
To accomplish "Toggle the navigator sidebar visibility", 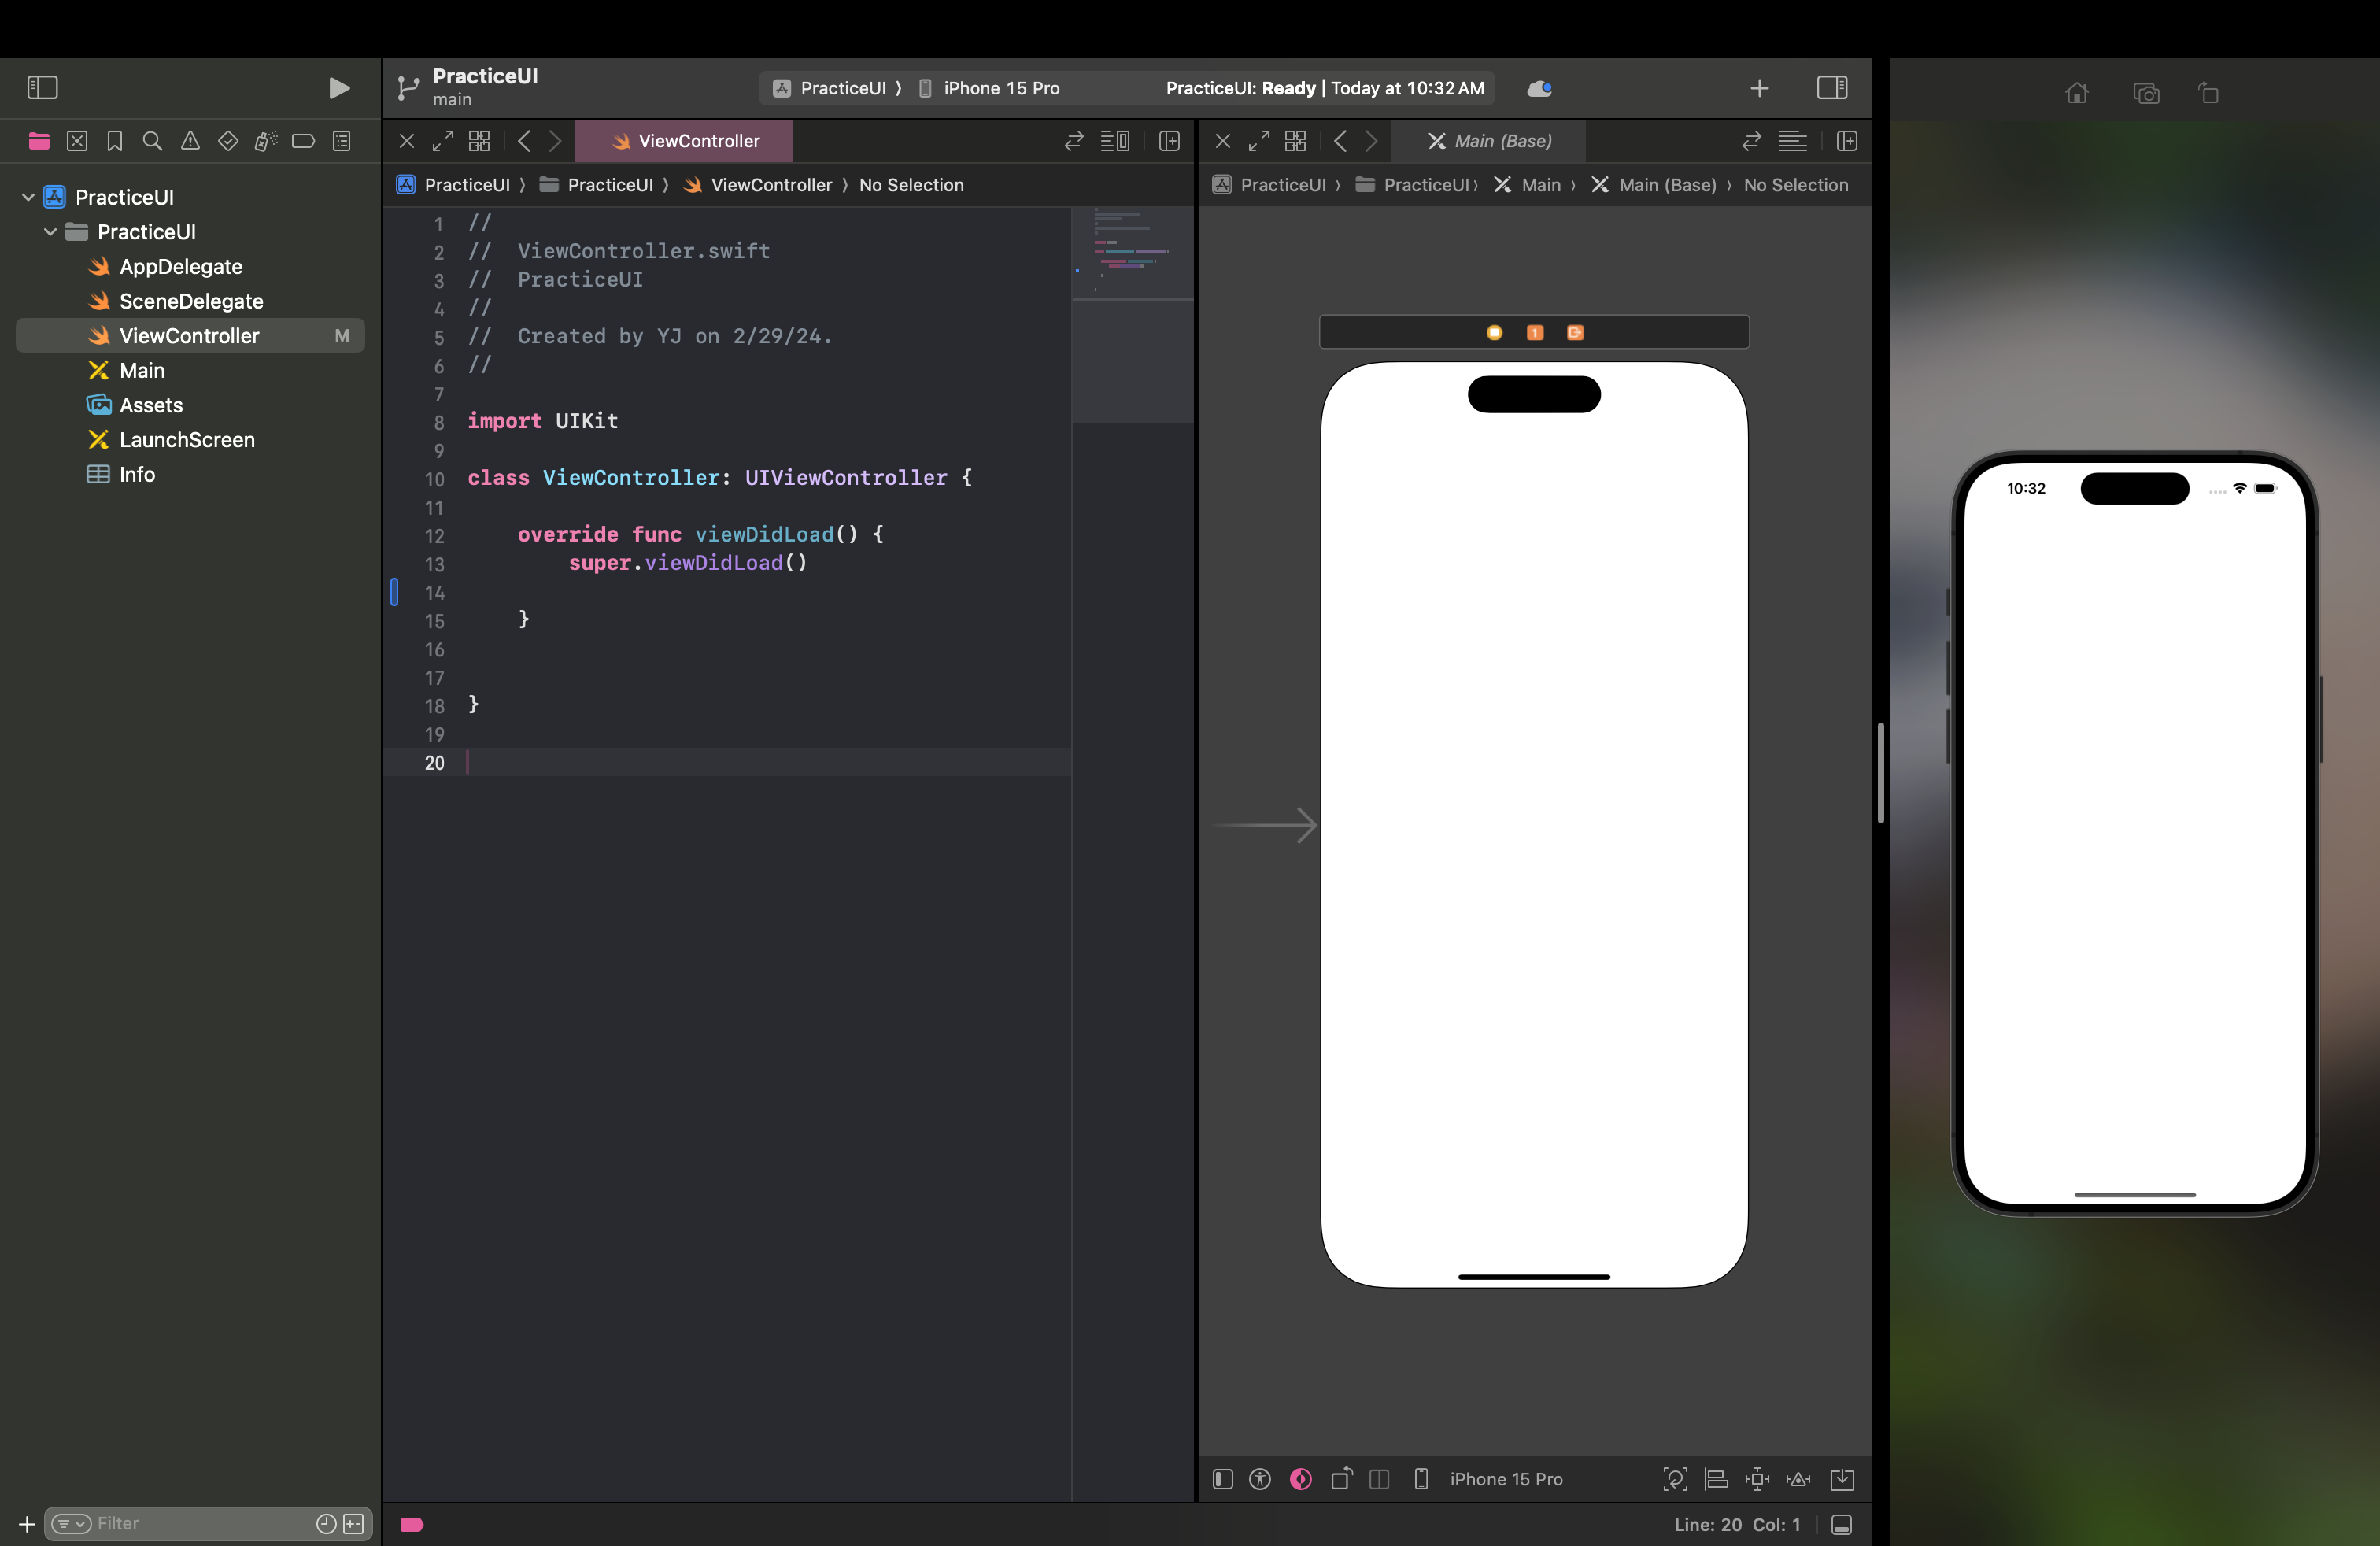I will coord(42,88).
